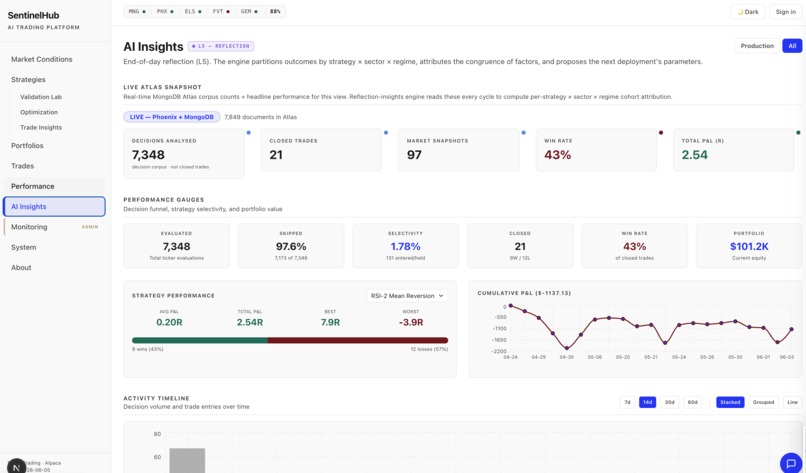
Task: Click the Market Snapshots 97 card
Action: (x=459, y=150)
